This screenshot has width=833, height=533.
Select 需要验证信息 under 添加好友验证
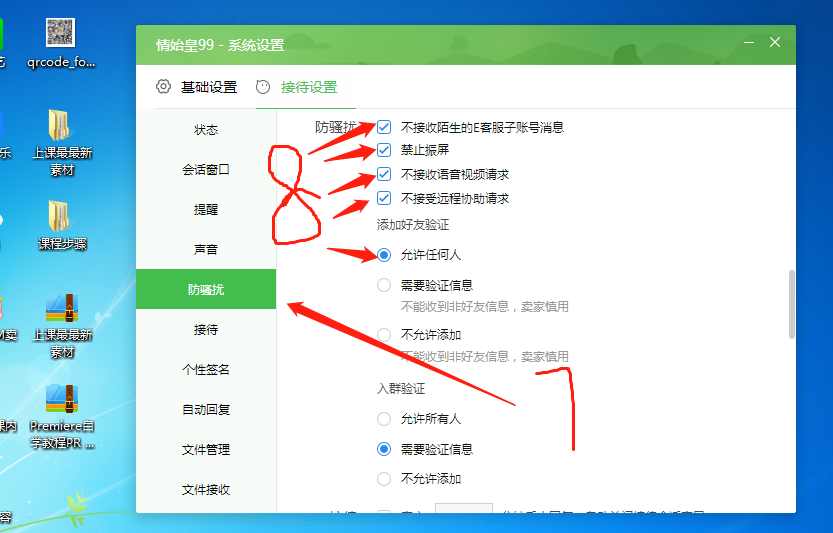point(384,285)
